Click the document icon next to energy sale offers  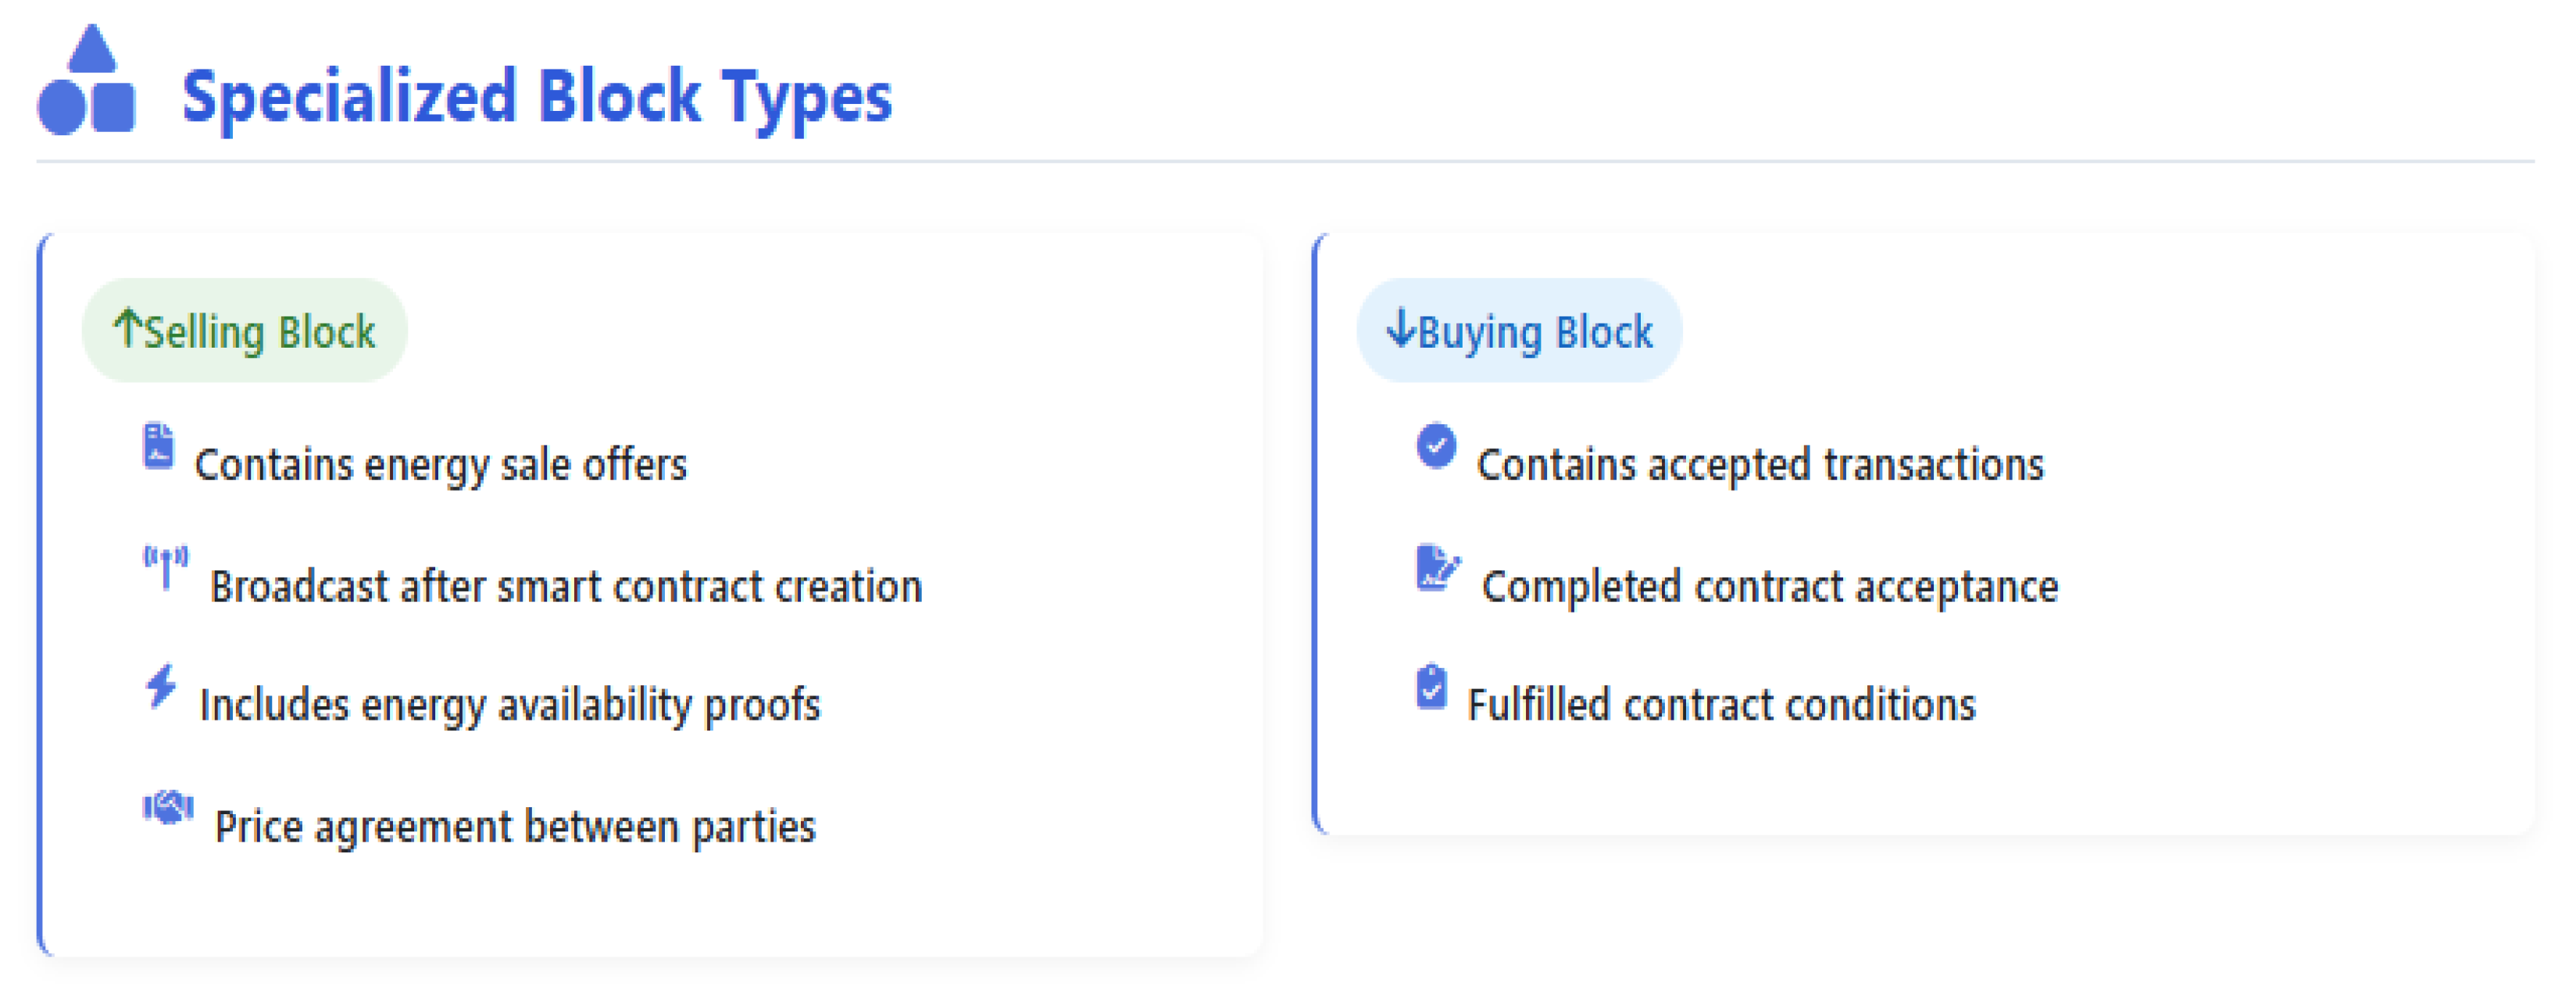click(158, 446)
